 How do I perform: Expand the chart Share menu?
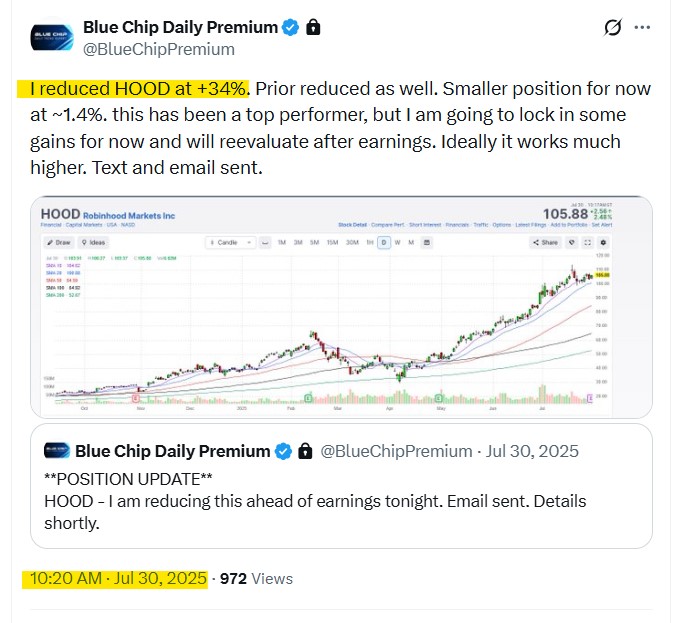pyautogui.click(x=545, y=242)
